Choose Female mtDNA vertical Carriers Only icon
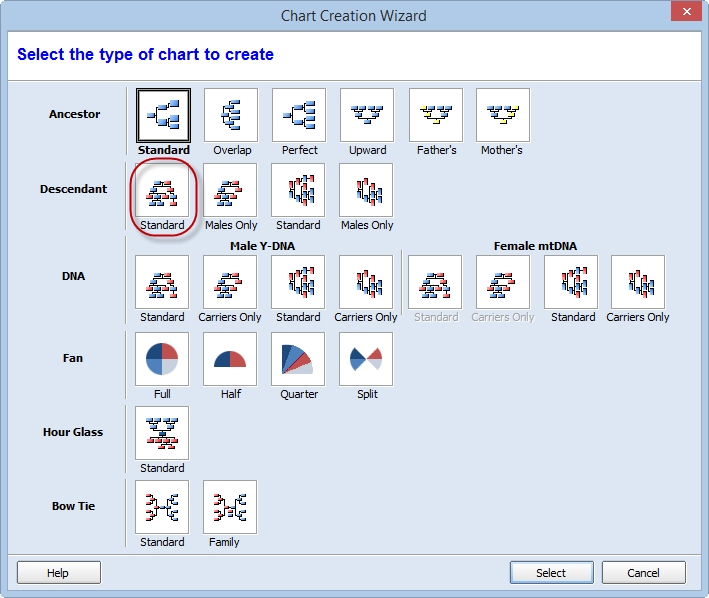 click(638, 282)
